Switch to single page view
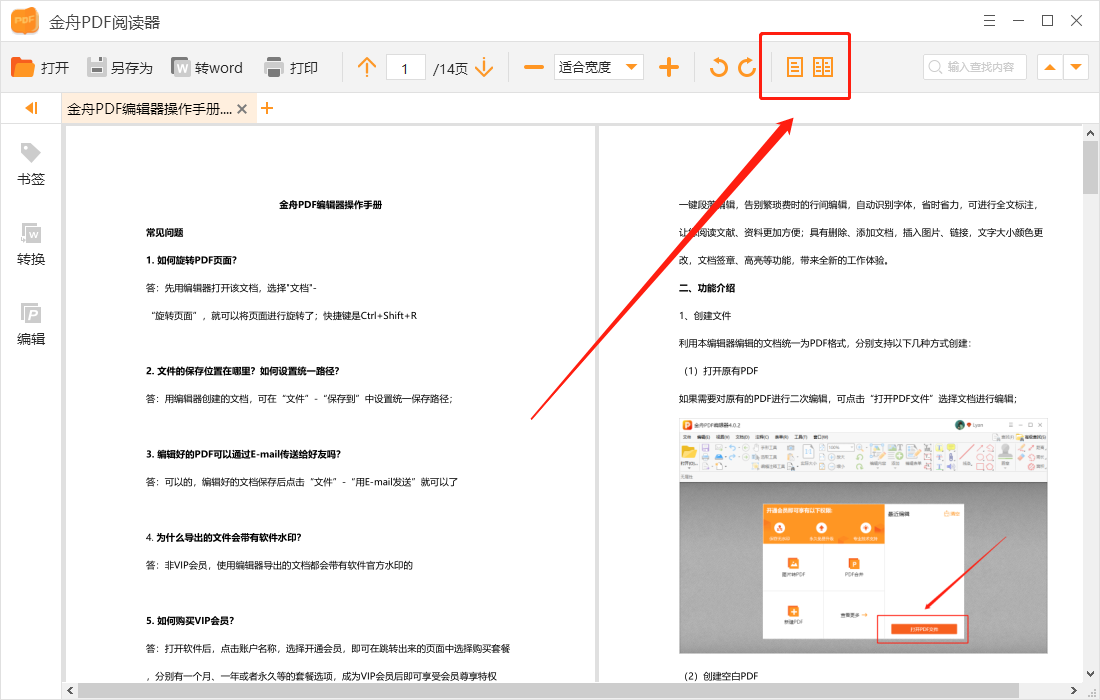Viewport: 1100px width, 700px height. click(794, 67)
